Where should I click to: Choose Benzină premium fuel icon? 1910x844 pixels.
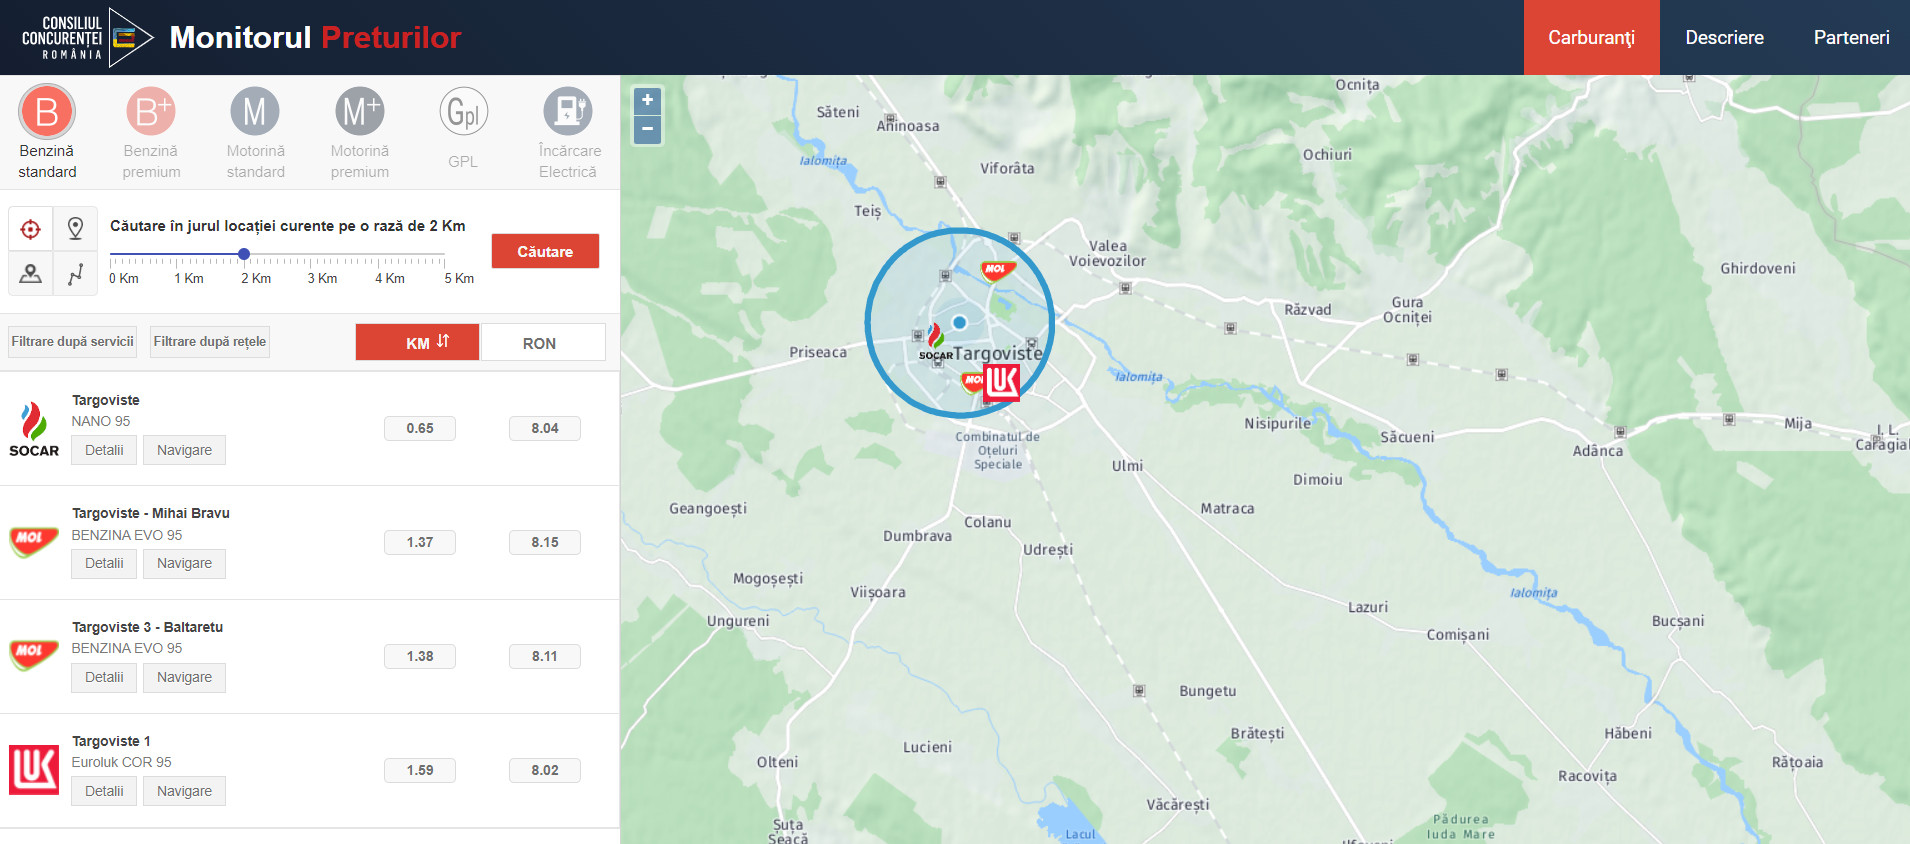(151, 112)
